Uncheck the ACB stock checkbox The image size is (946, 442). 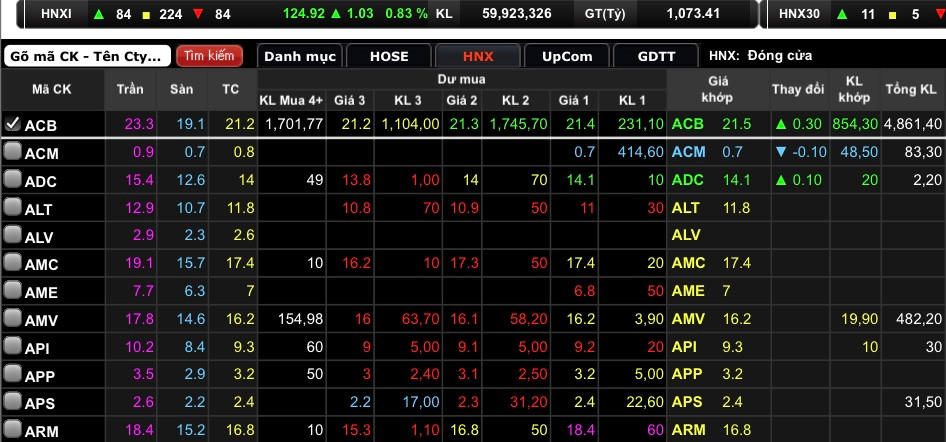[12, 124]
